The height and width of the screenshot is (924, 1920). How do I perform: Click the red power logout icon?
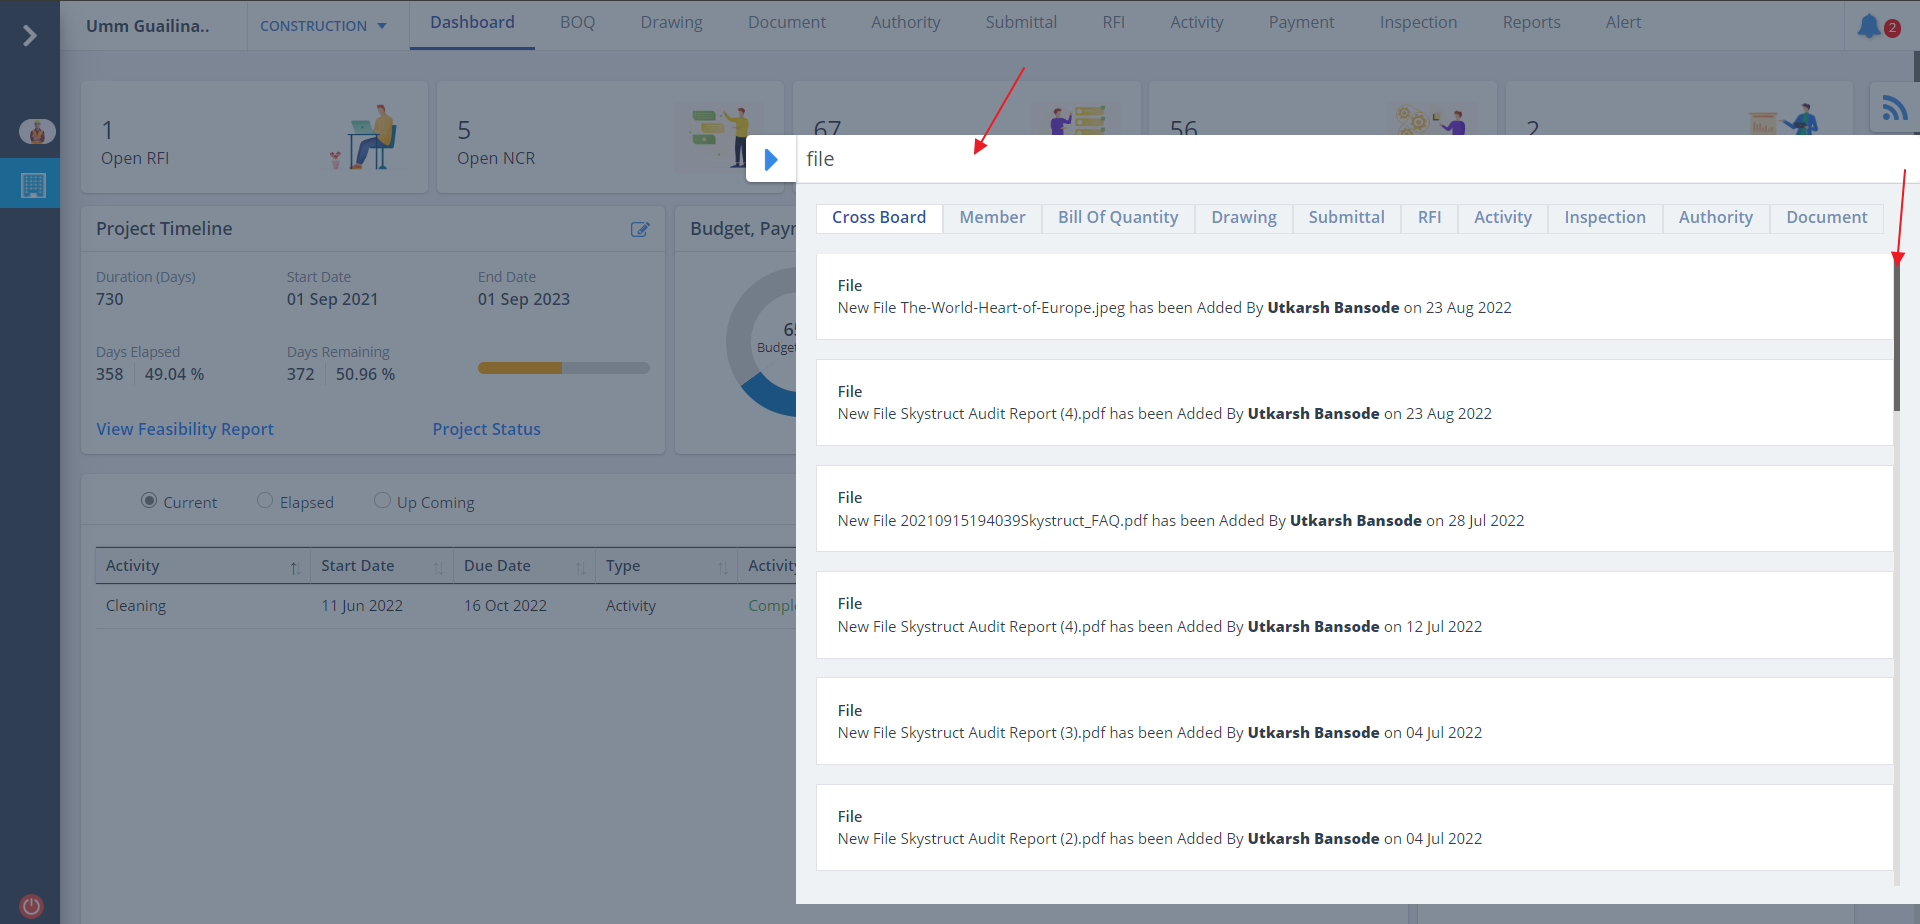32,906
